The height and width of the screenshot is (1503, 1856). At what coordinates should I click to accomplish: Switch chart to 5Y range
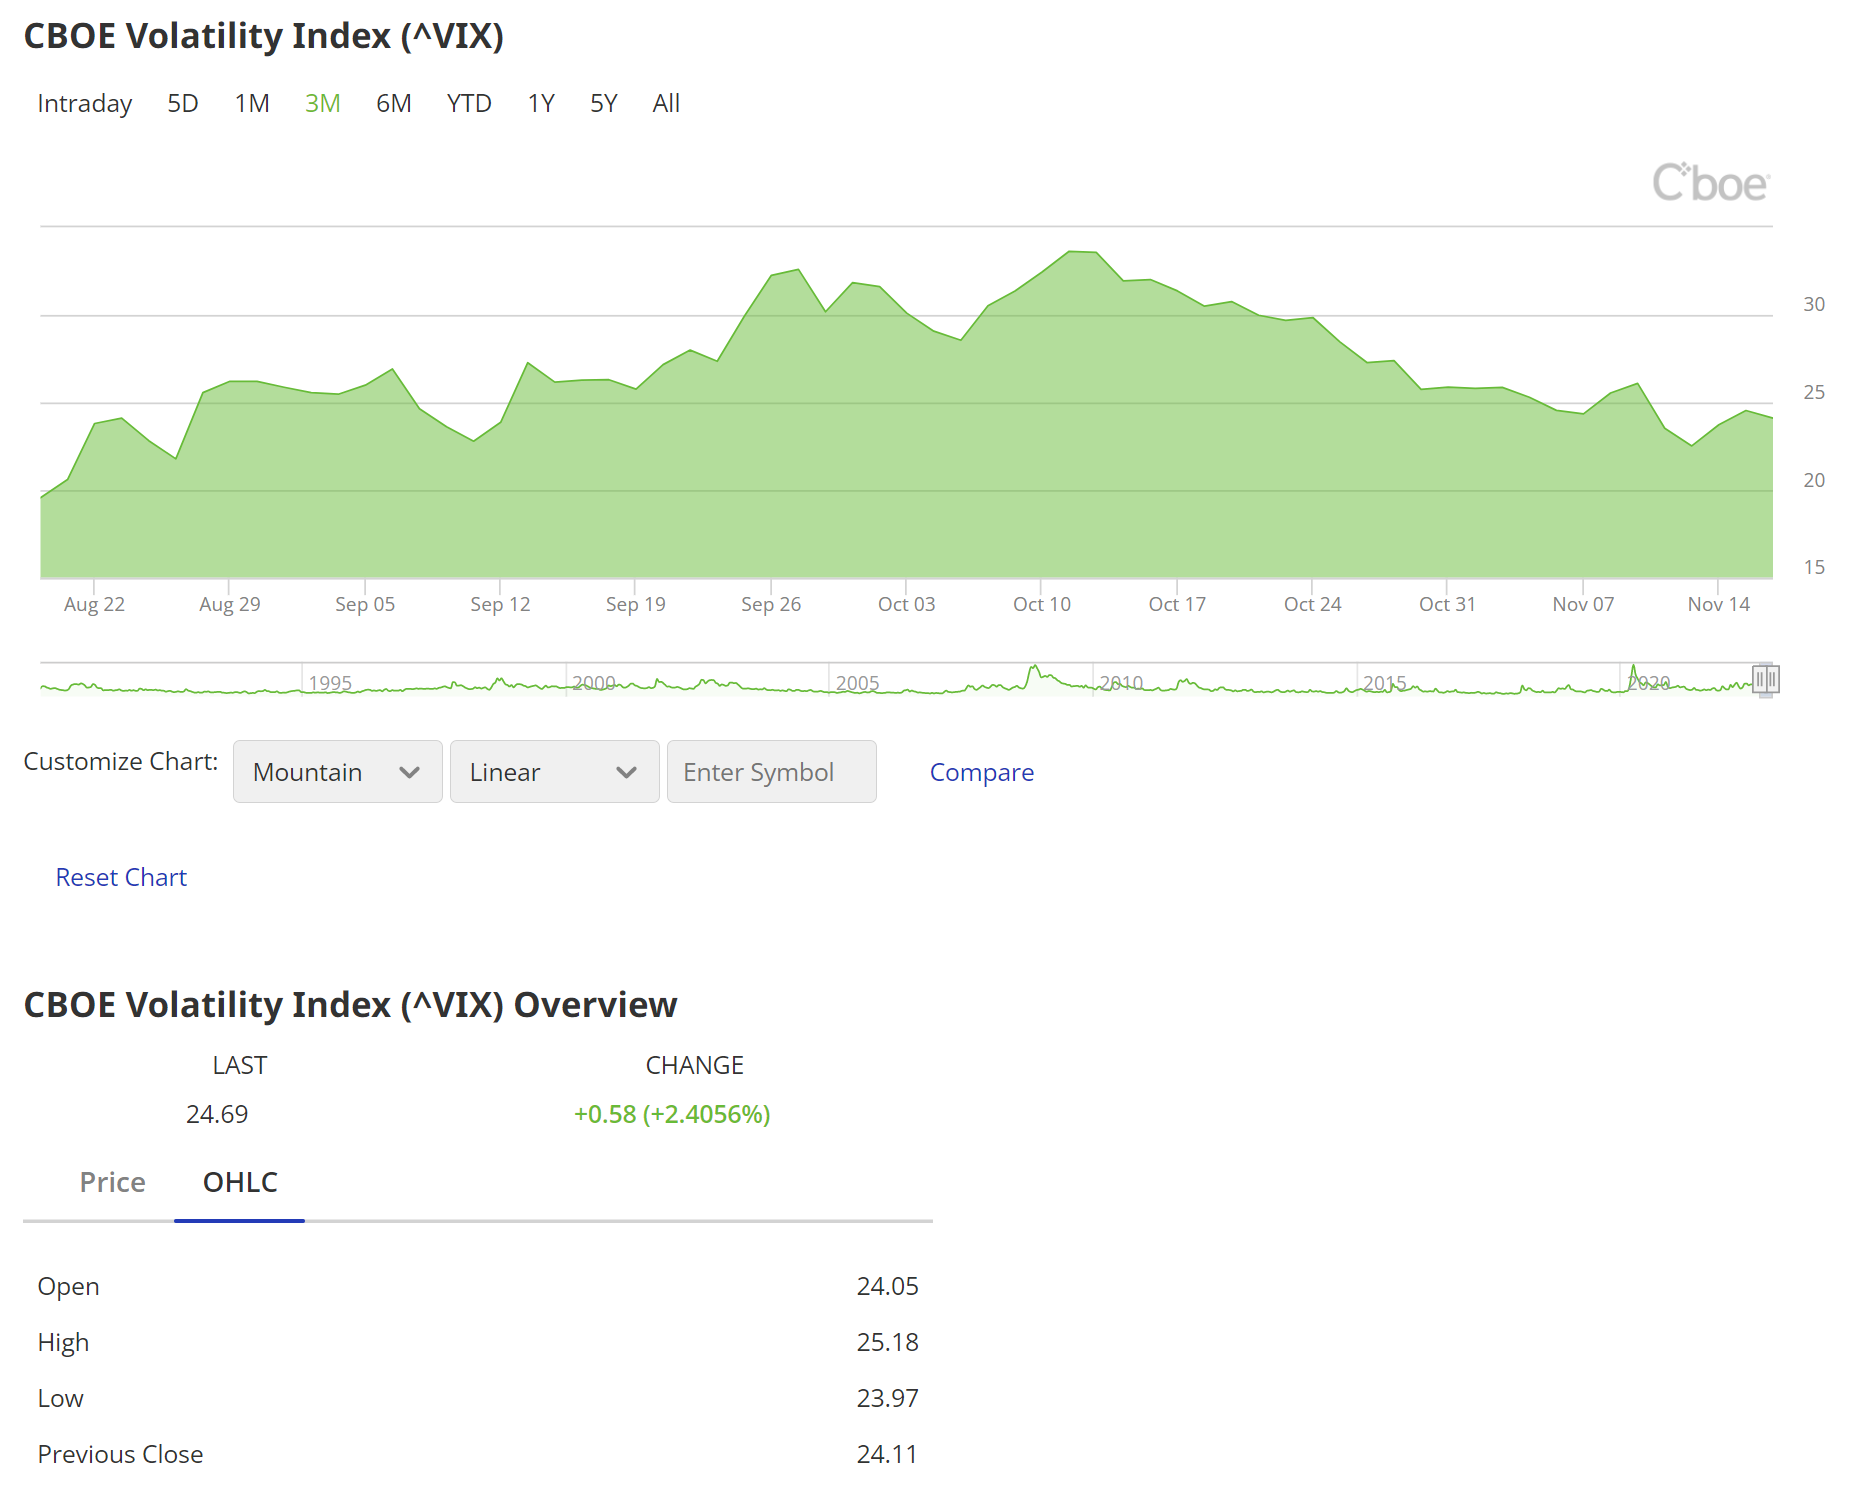click(x=604, y=103)
